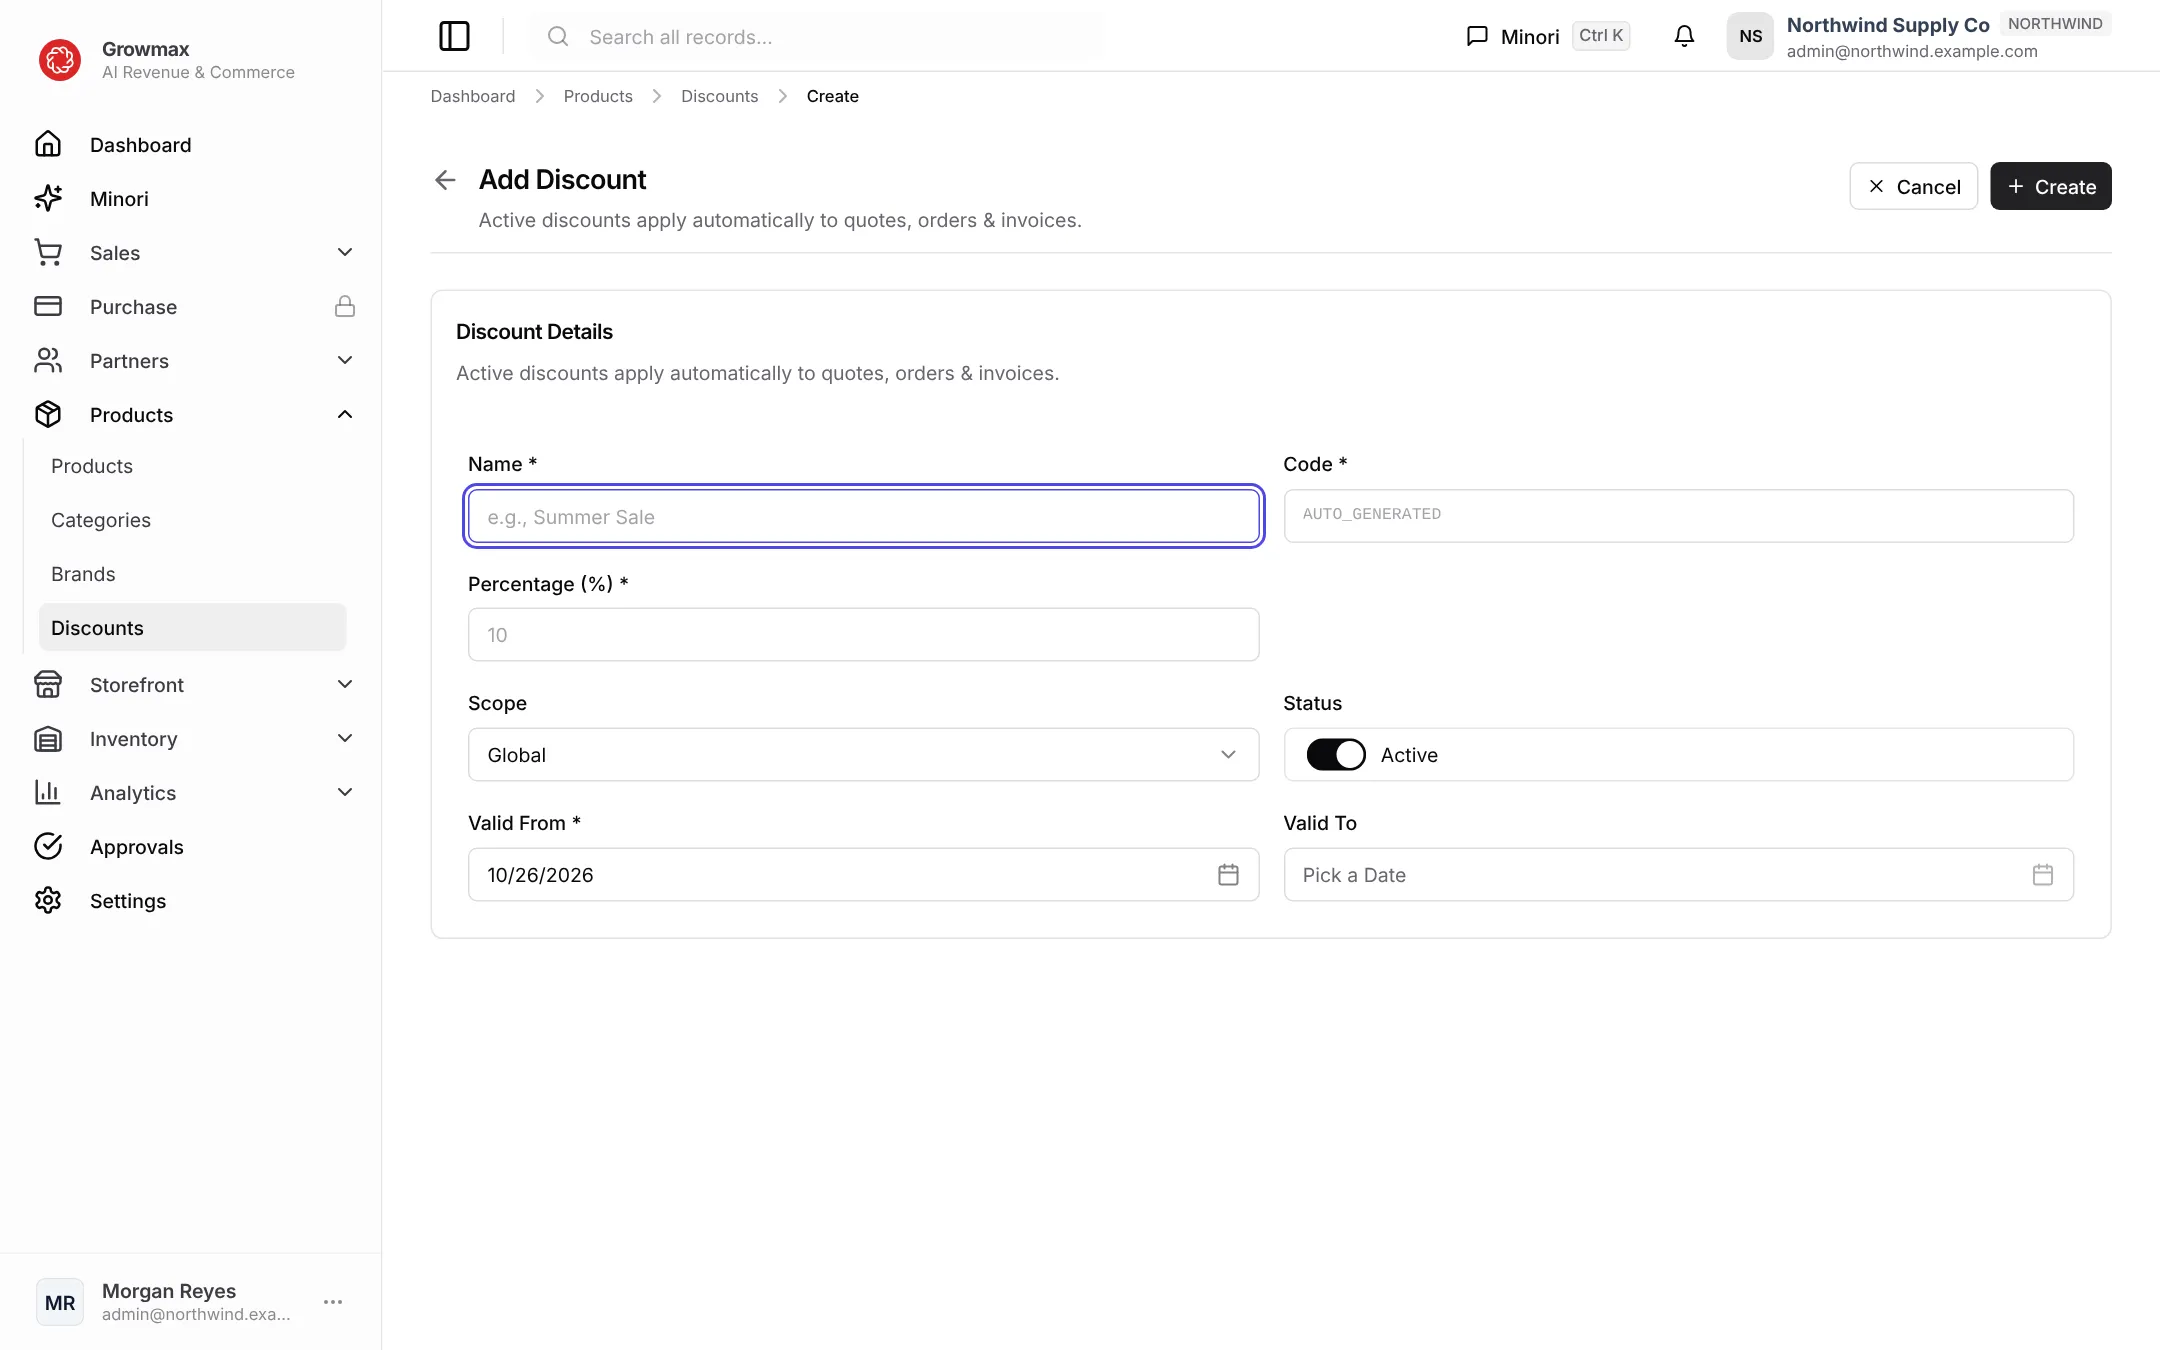
Task: Expand the Analytics menu chevron
Action: click(x=345, y=792)
